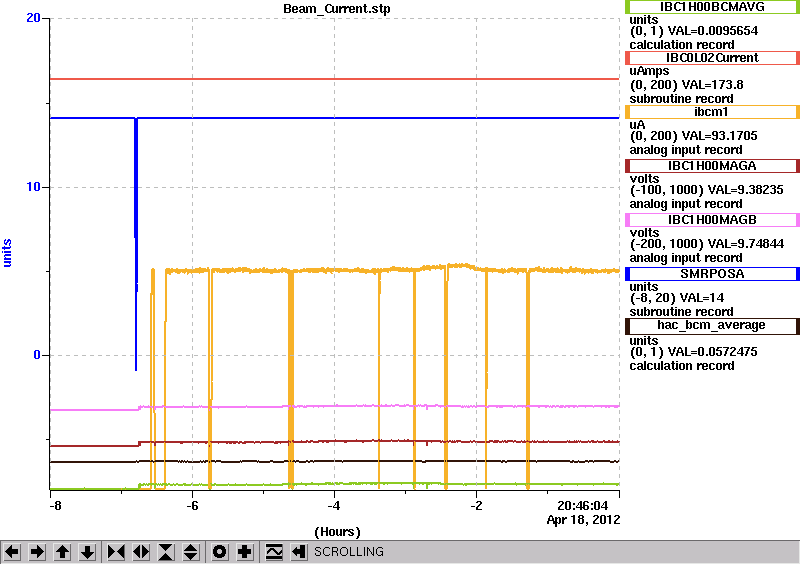Click the VAL=0.0095654 reading
This screenshot has width=800, height=564.
(713, 31)
